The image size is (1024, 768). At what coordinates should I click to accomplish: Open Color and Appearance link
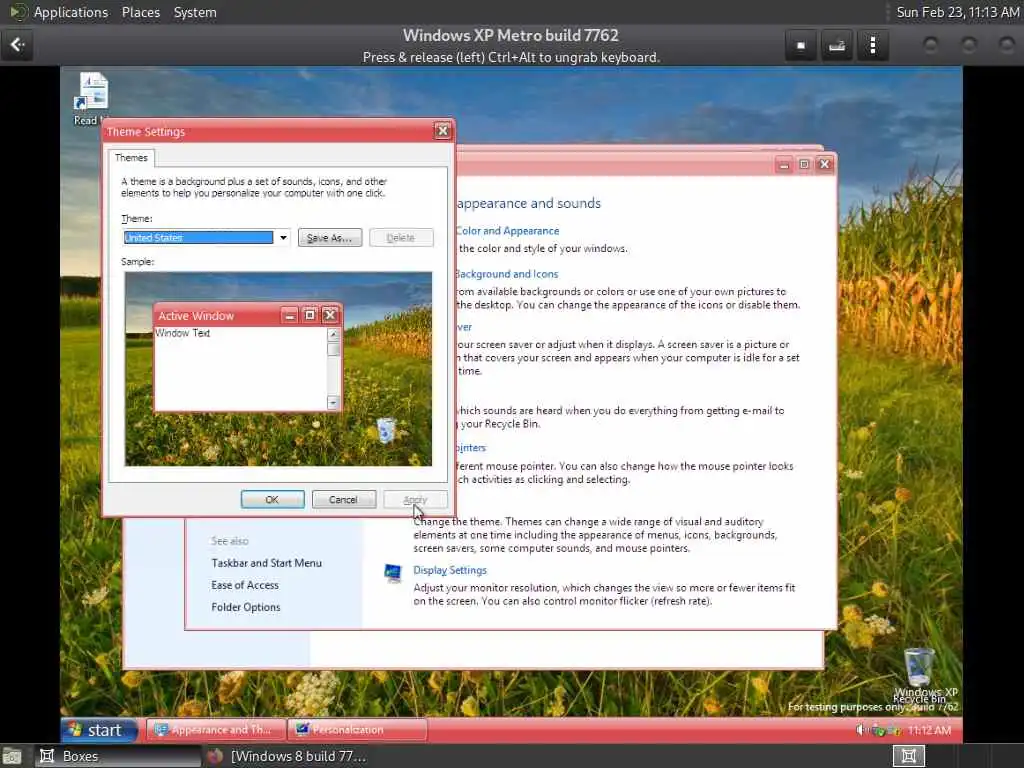tap(507, 231)
